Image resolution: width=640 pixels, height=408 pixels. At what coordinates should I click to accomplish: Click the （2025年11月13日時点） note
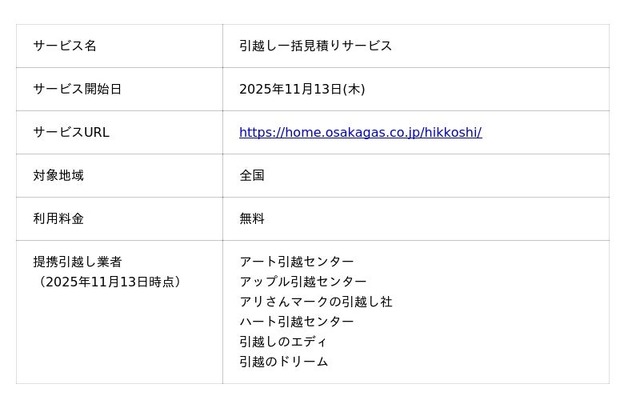point(110,281)
